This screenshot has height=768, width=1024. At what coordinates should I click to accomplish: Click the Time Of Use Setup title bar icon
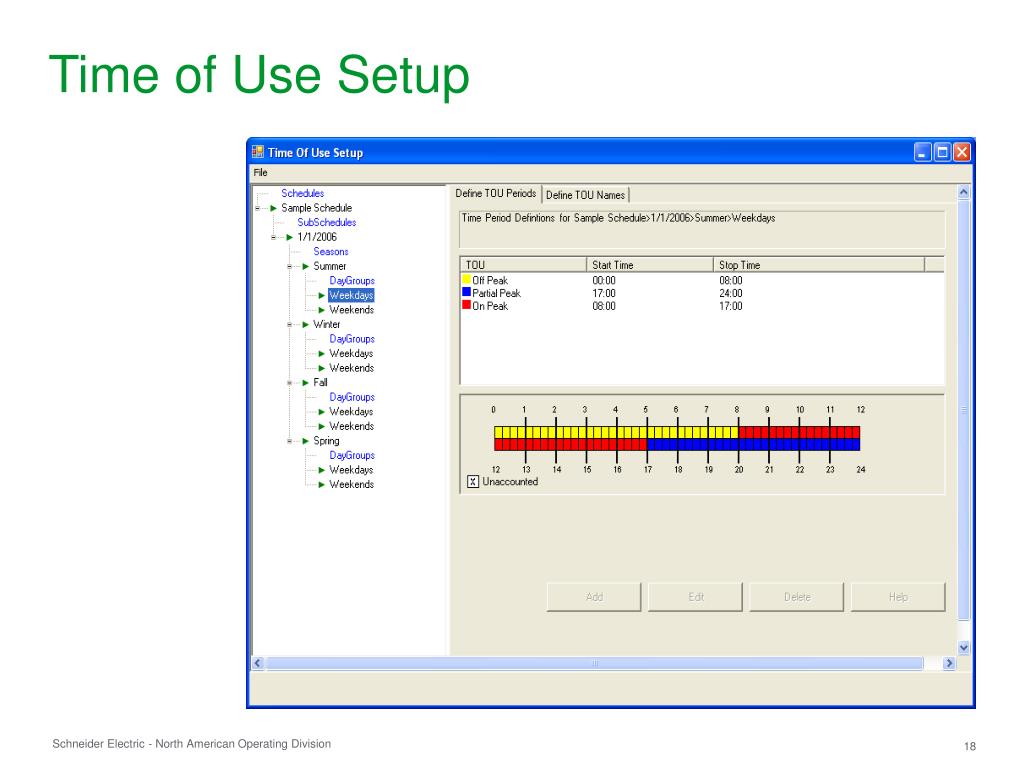(259, 151)
